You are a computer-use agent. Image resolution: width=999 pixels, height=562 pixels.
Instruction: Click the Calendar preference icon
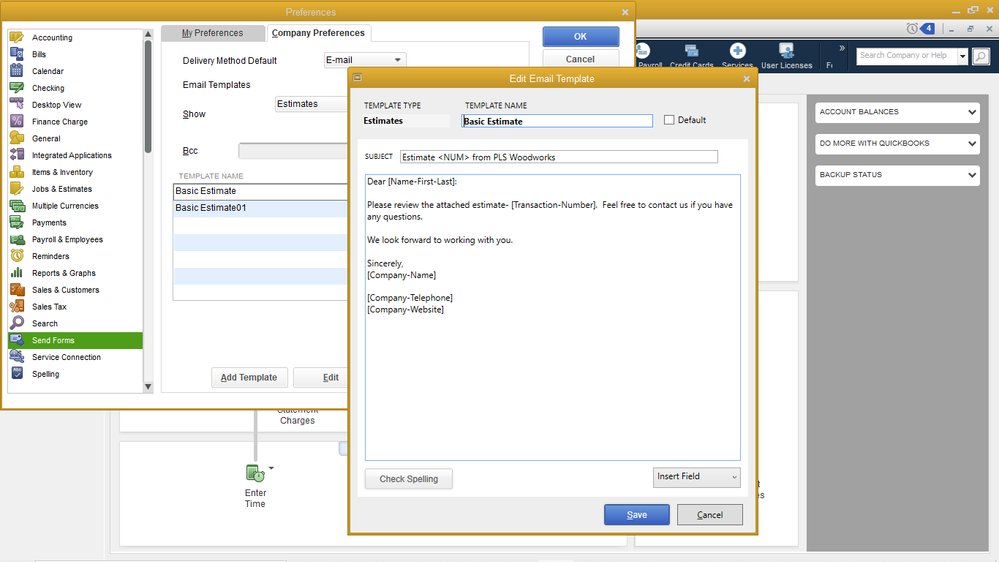click(17, 71)
